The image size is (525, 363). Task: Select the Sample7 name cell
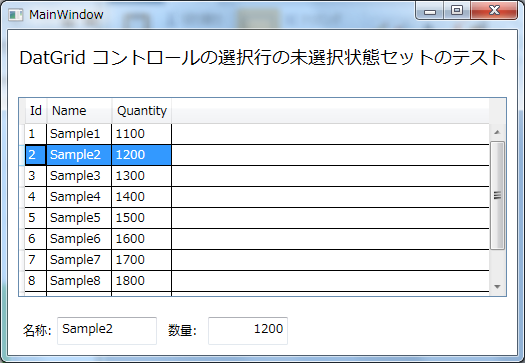click(79, 260)
